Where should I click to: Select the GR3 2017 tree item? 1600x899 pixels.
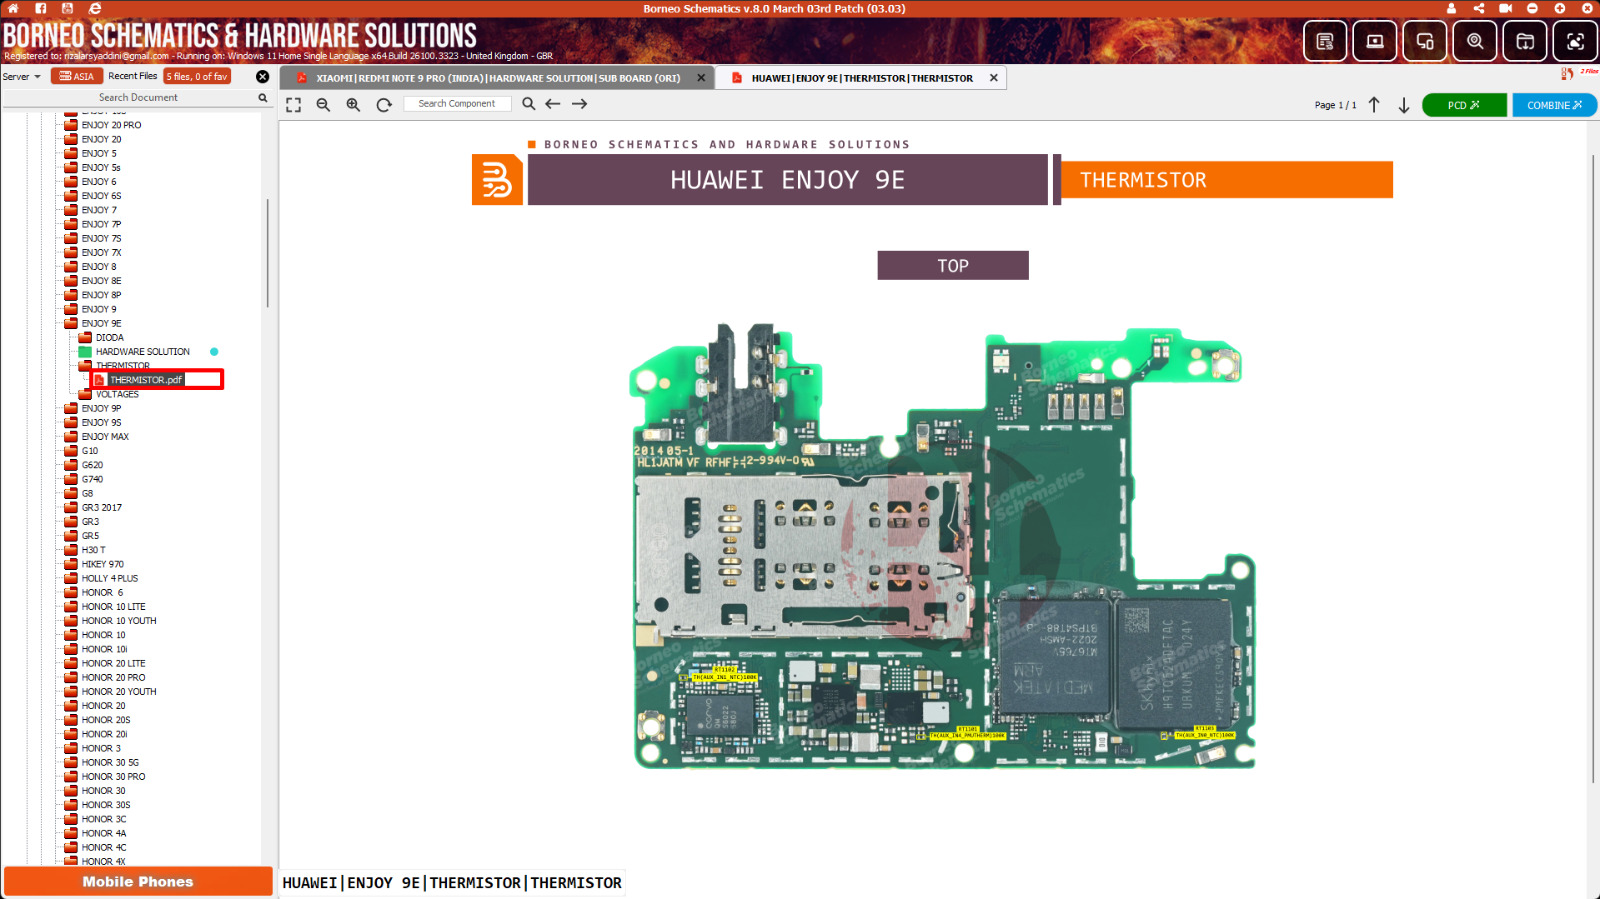[102, 508]
